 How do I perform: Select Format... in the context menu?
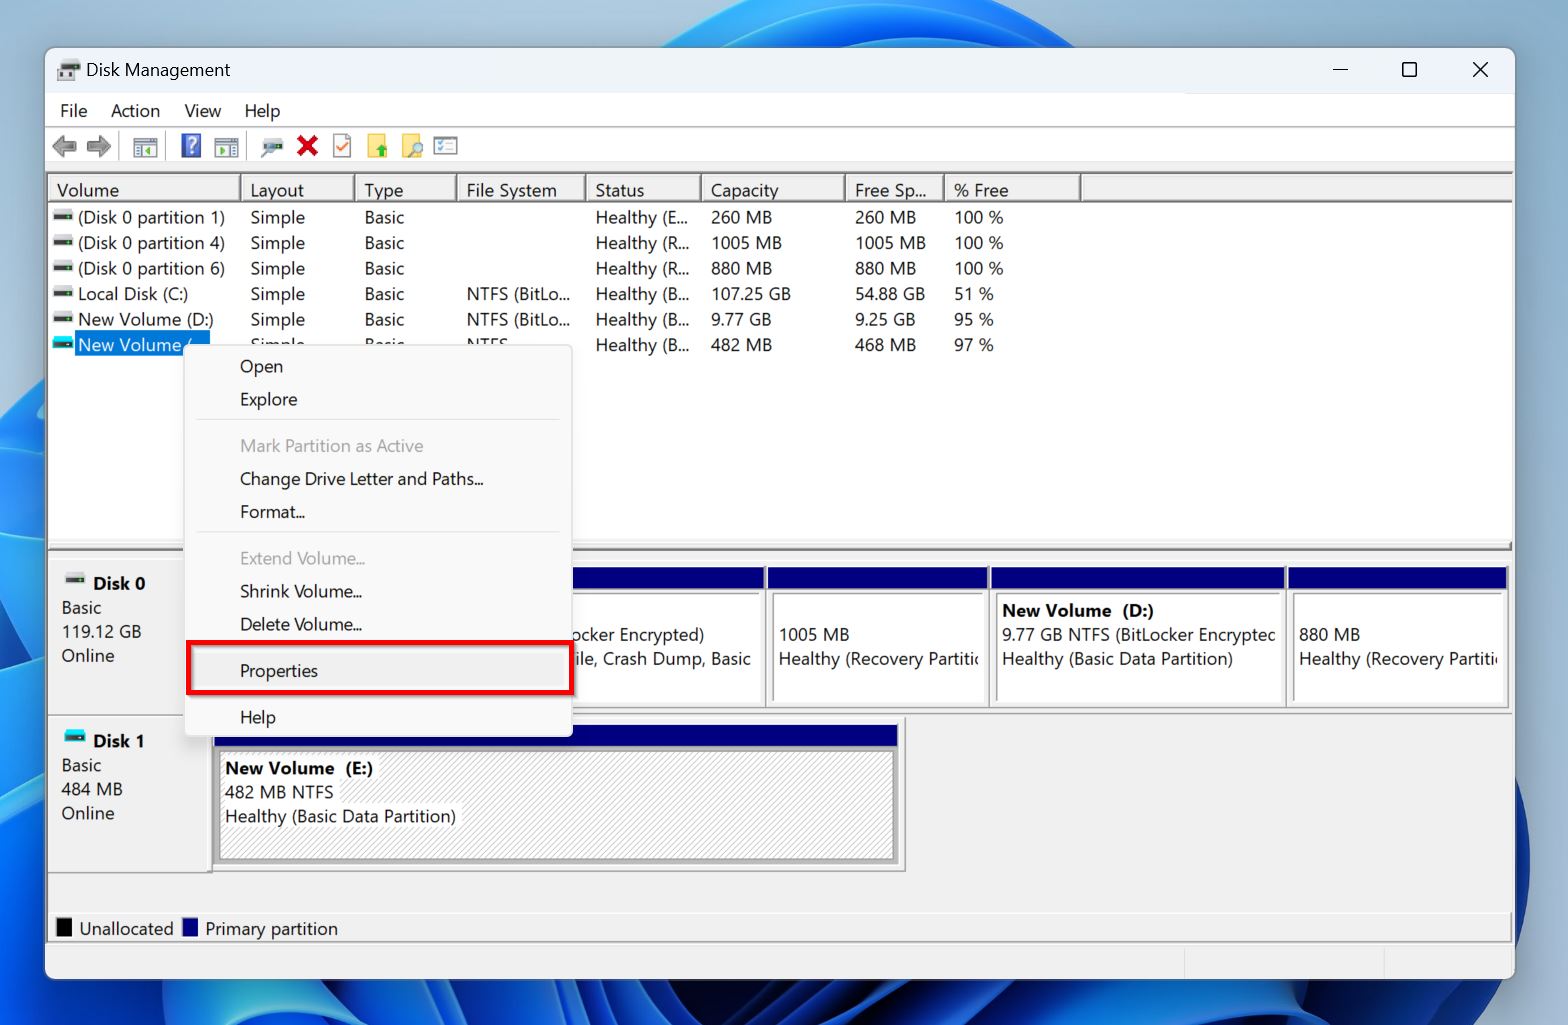tap(379, 512)
